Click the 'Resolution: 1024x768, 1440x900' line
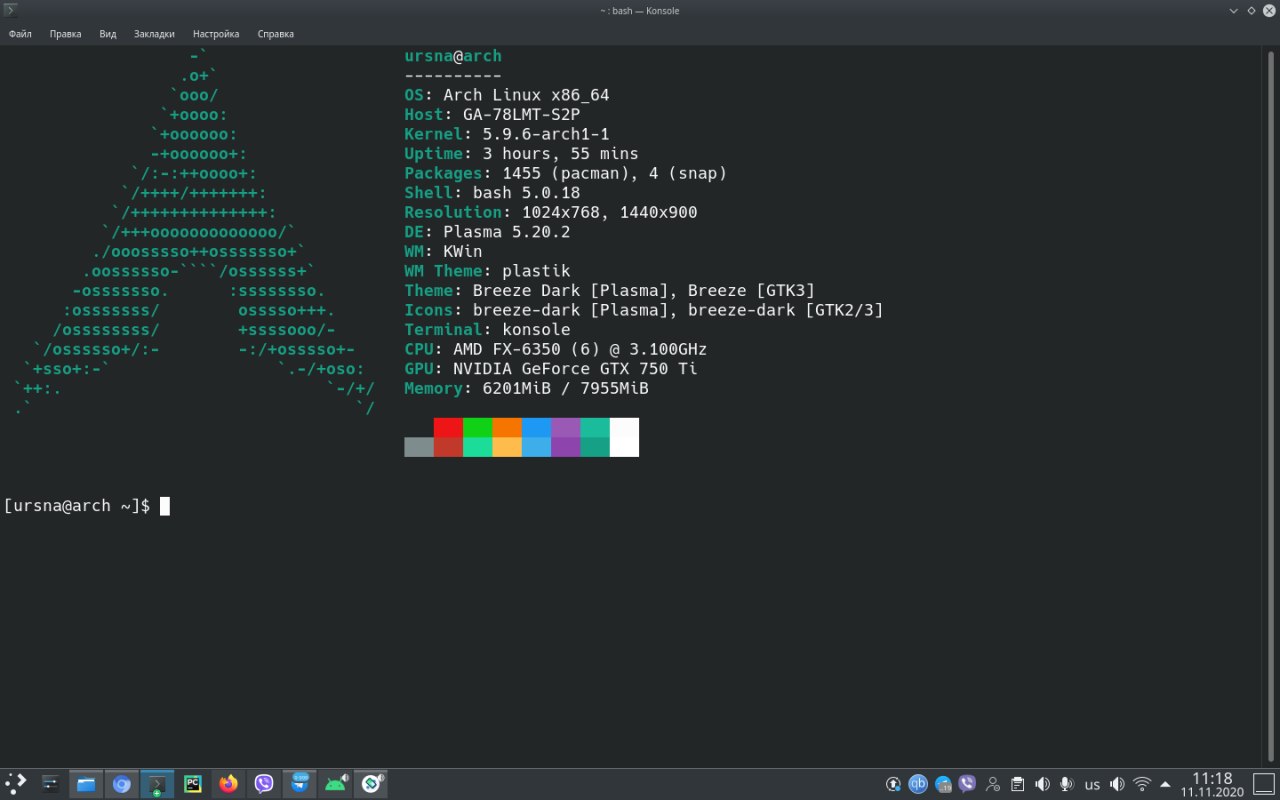Image resolution: width=1280 pixels, height=800 pixels. point(551,212)
